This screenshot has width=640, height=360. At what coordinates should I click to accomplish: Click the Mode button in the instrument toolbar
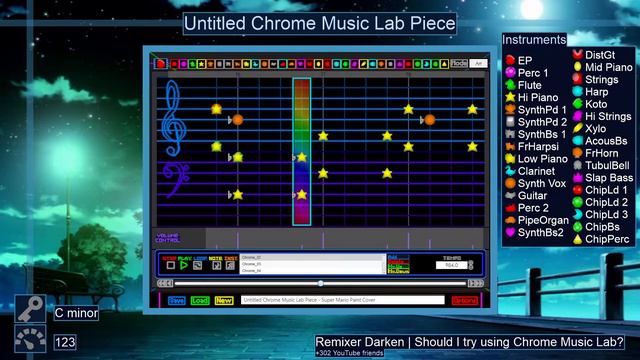coord(459,64)
